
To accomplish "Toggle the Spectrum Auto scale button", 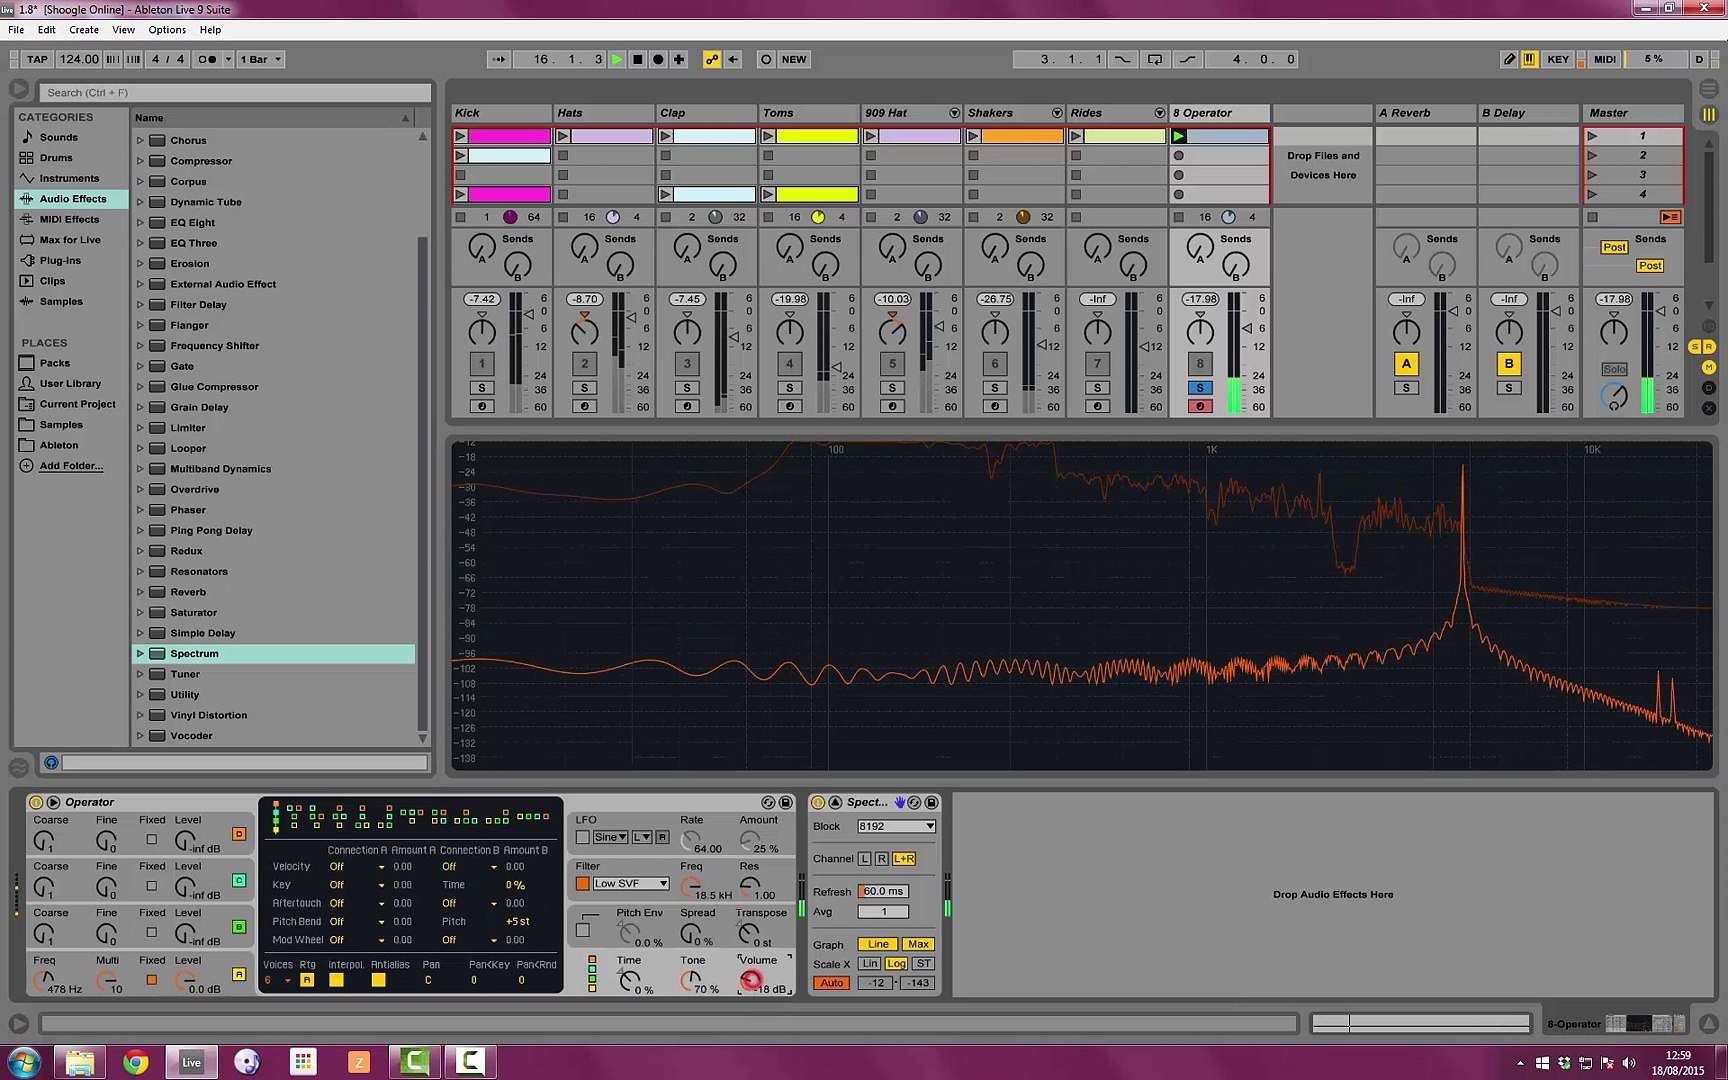I will coord(832,983).
